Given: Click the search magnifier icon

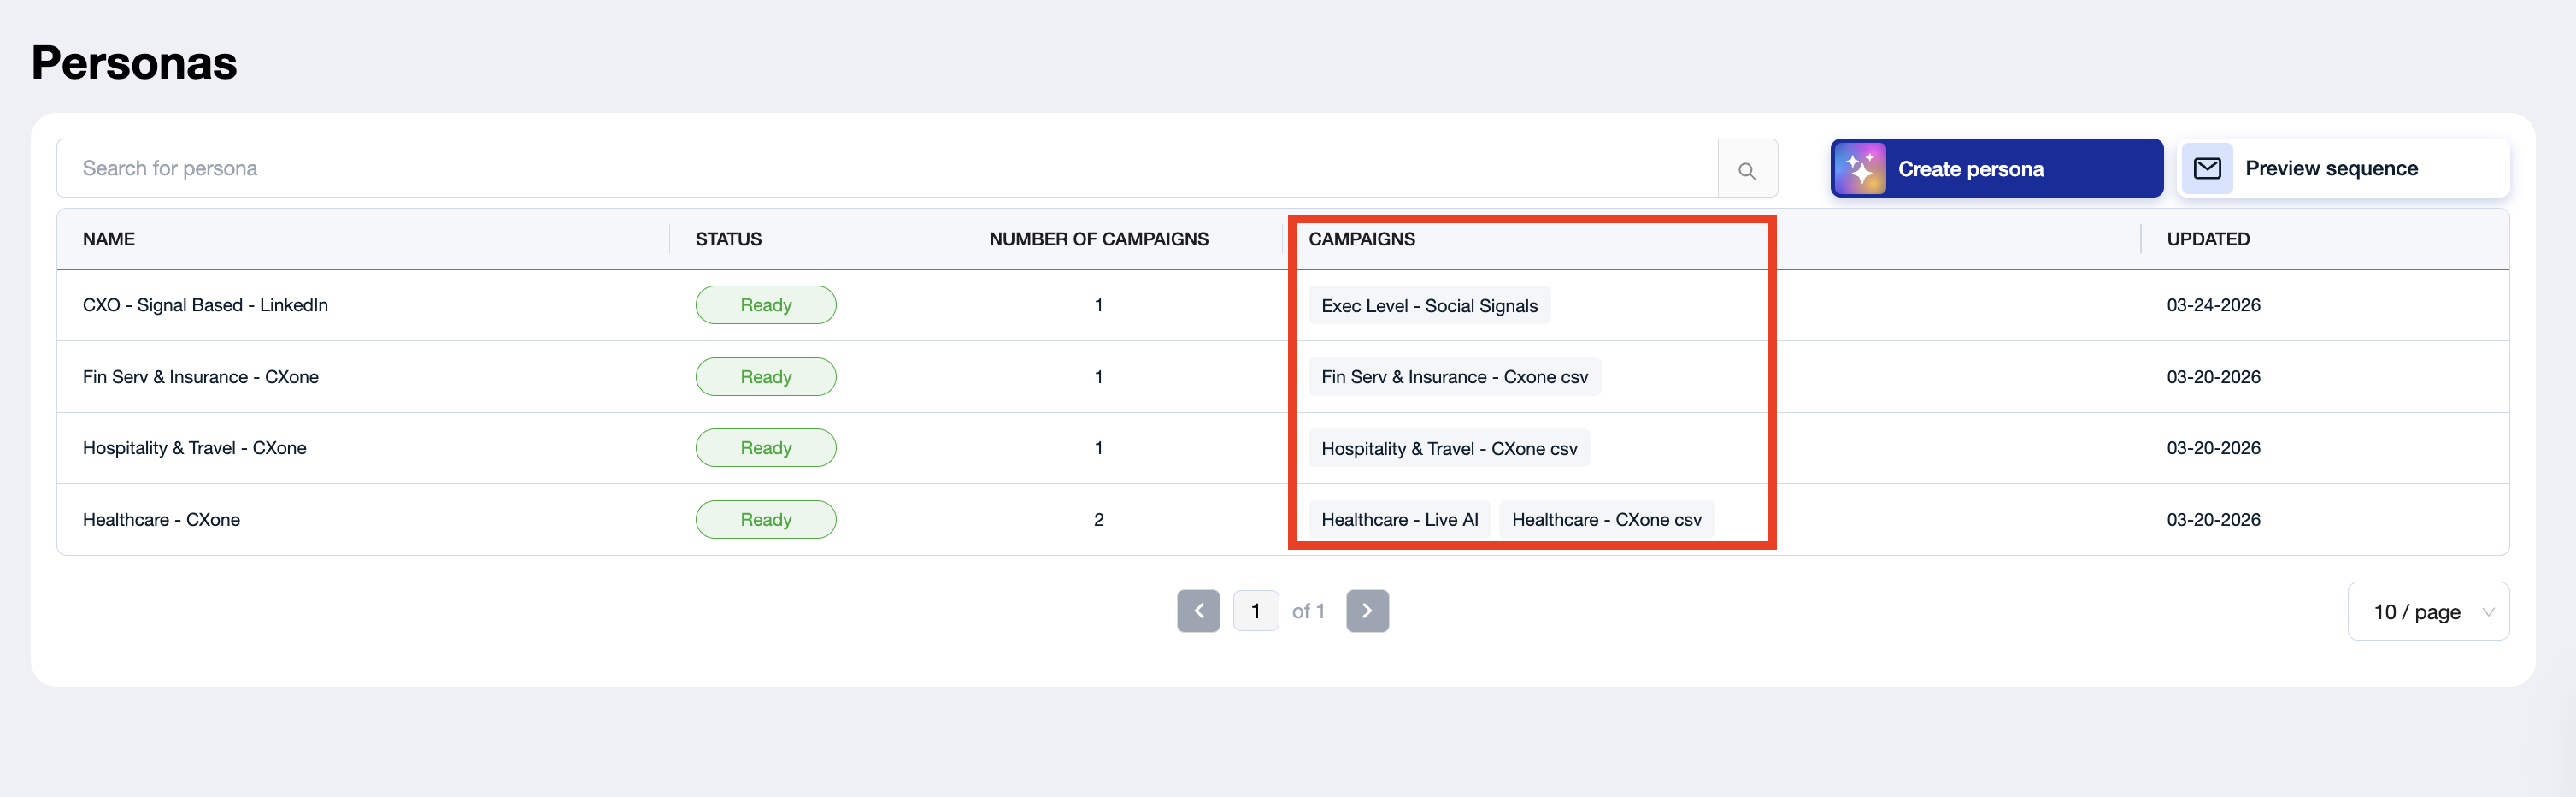Looking at the screenshot, I should tap(1747, 169).
